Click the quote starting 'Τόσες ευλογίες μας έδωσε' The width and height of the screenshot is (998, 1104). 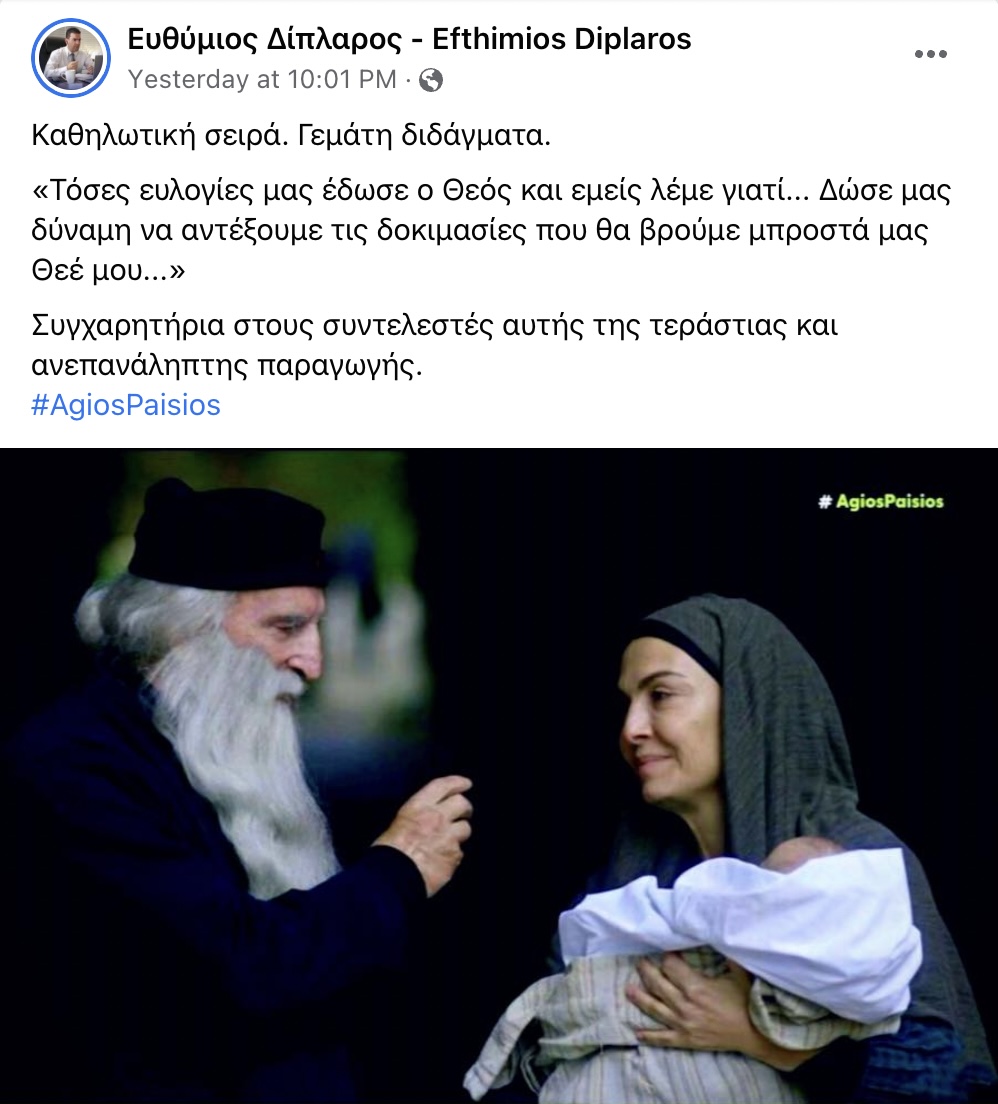pos(492,230)
